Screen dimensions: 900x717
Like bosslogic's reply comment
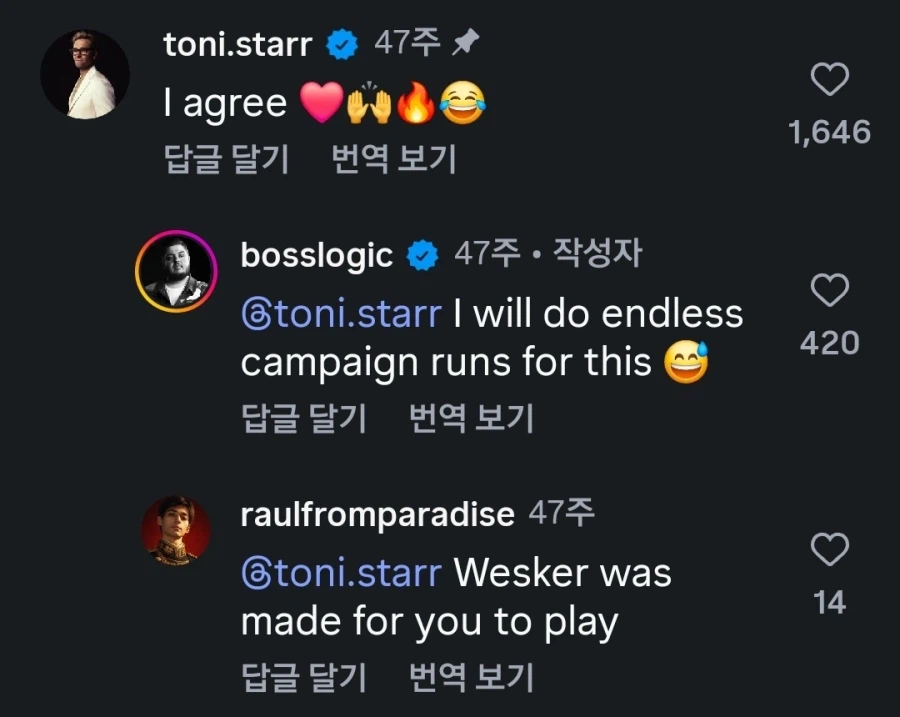829,291
